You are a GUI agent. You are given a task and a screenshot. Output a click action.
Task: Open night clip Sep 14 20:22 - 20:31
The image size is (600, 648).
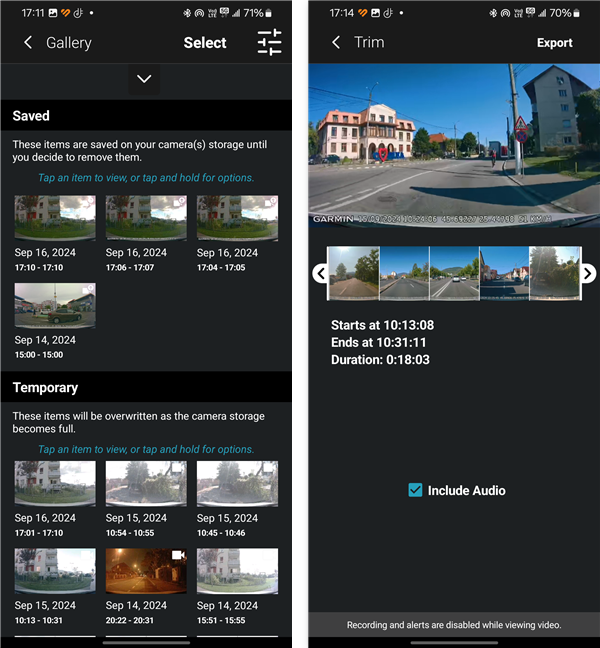[146, 571]
